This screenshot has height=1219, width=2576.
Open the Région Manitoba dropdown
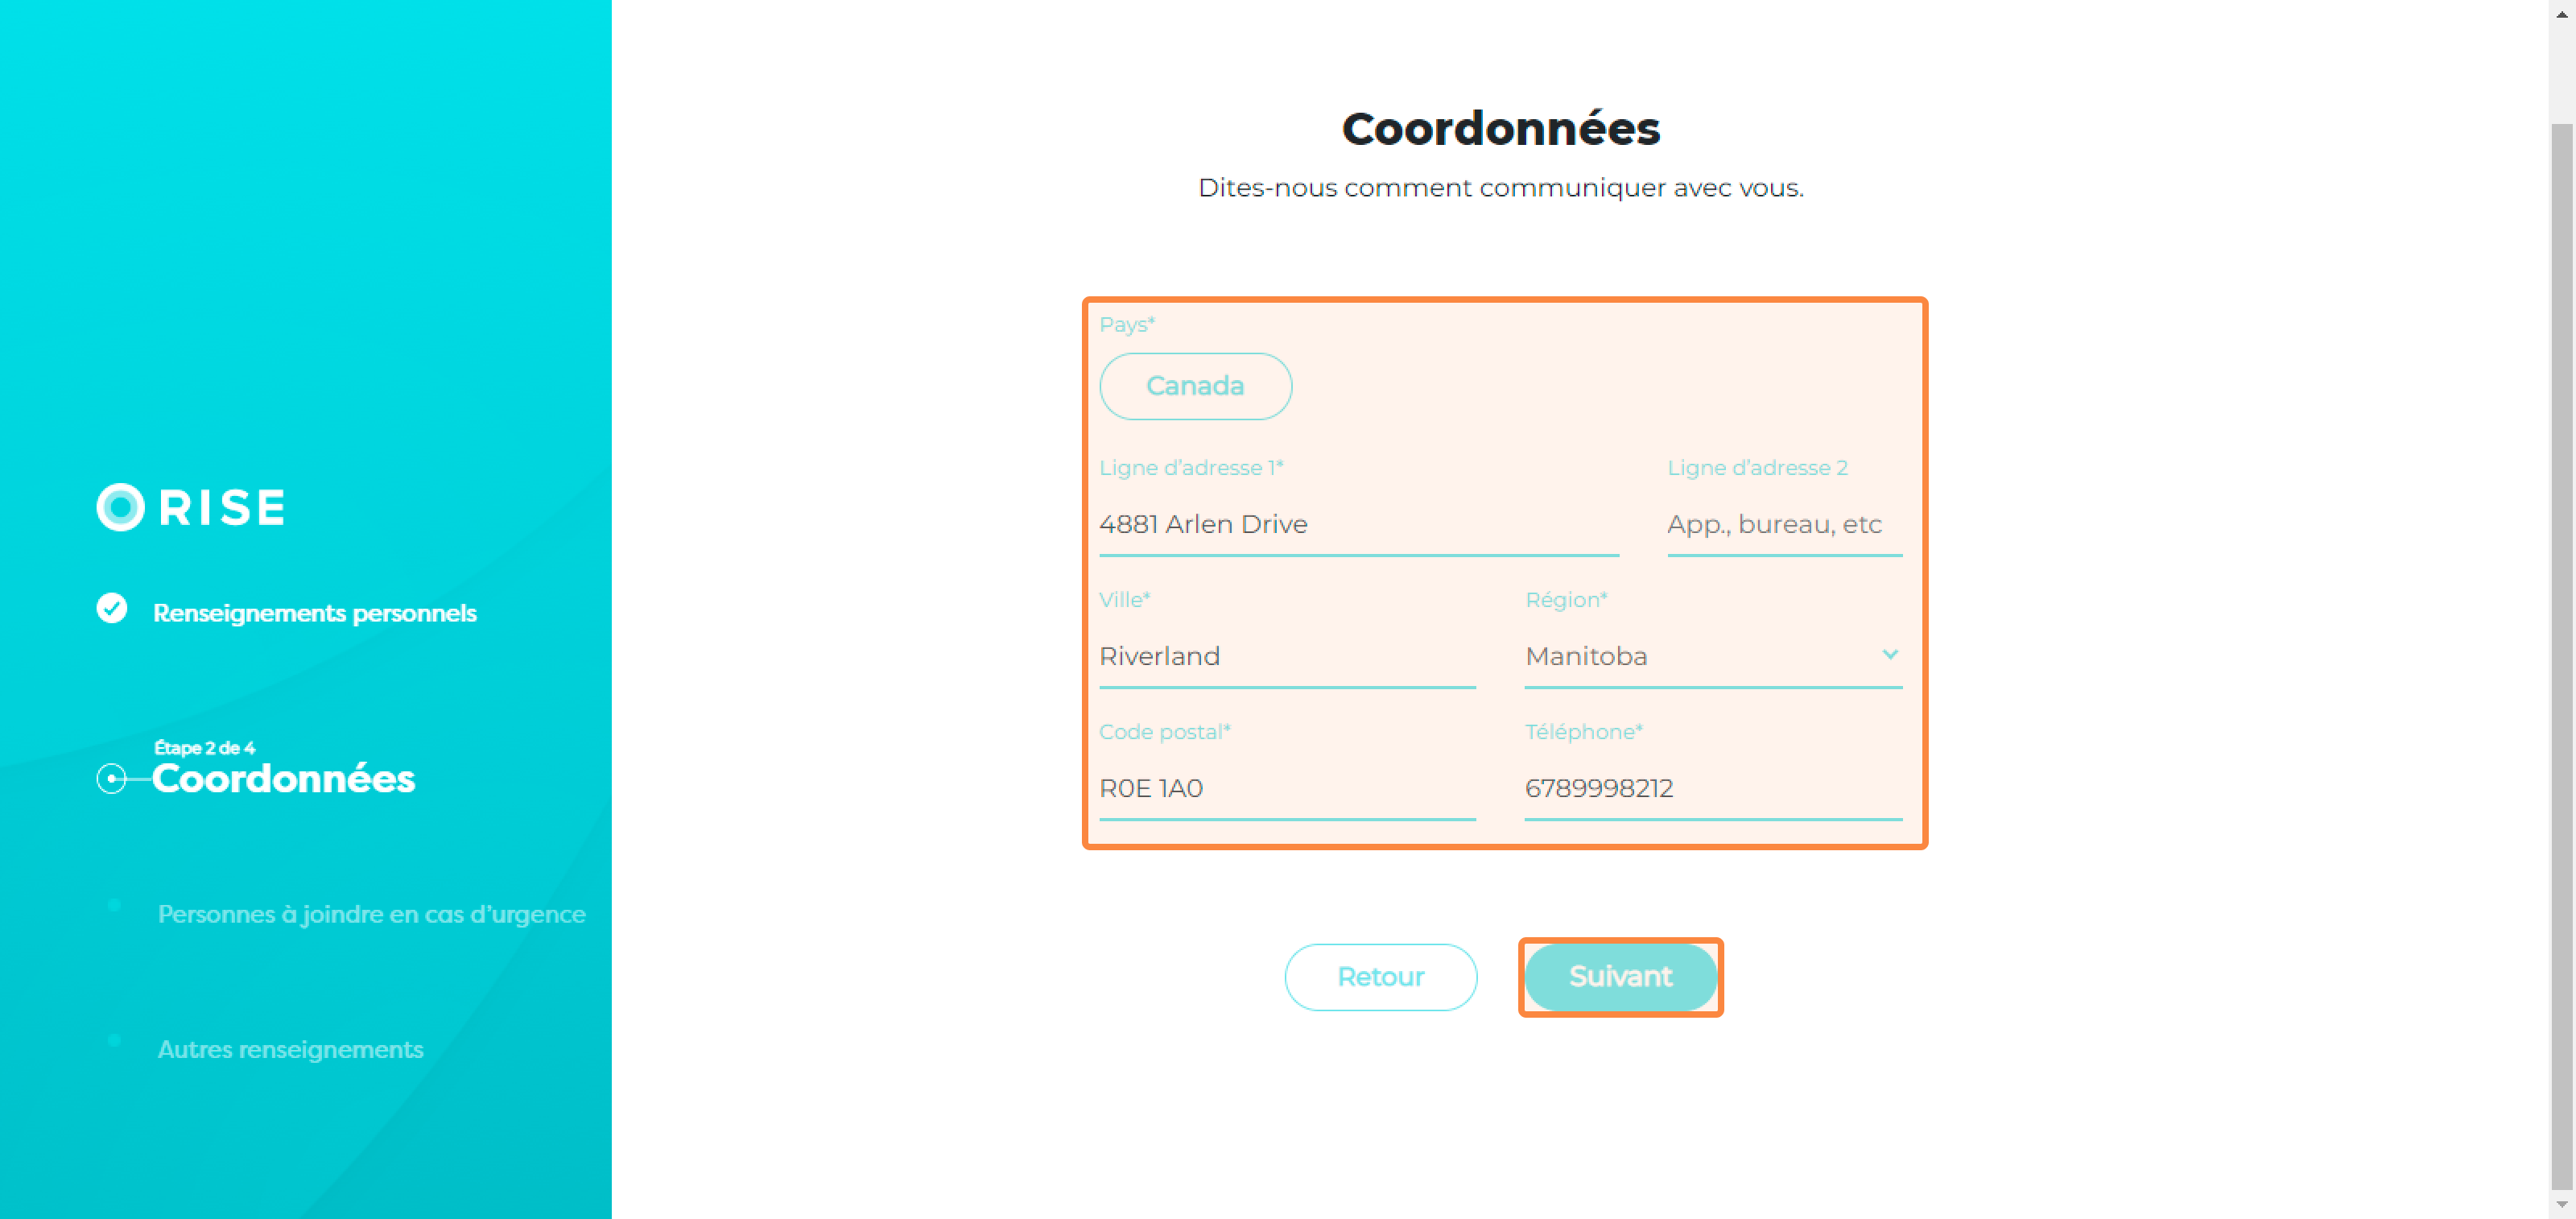[1712, 656]
